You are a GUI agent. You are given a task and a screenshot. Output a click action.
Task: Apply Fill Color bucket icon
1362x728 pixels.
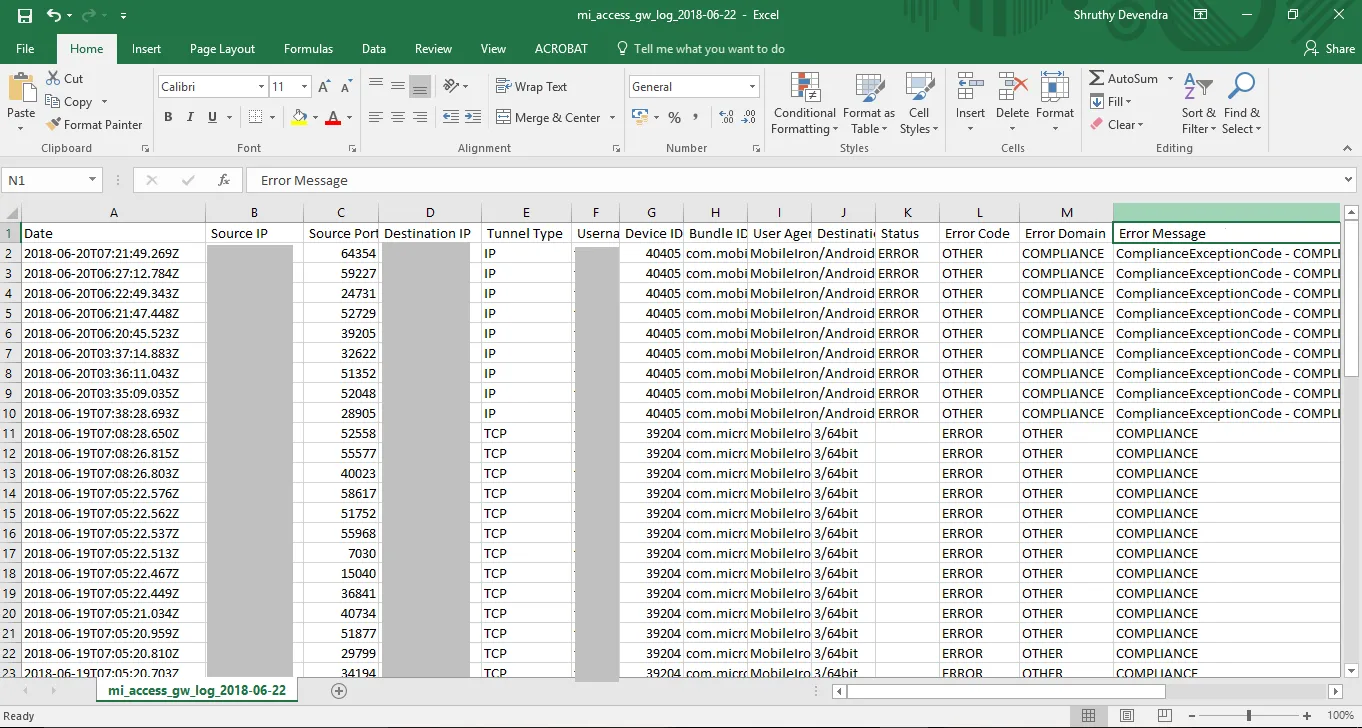(299, 117)
